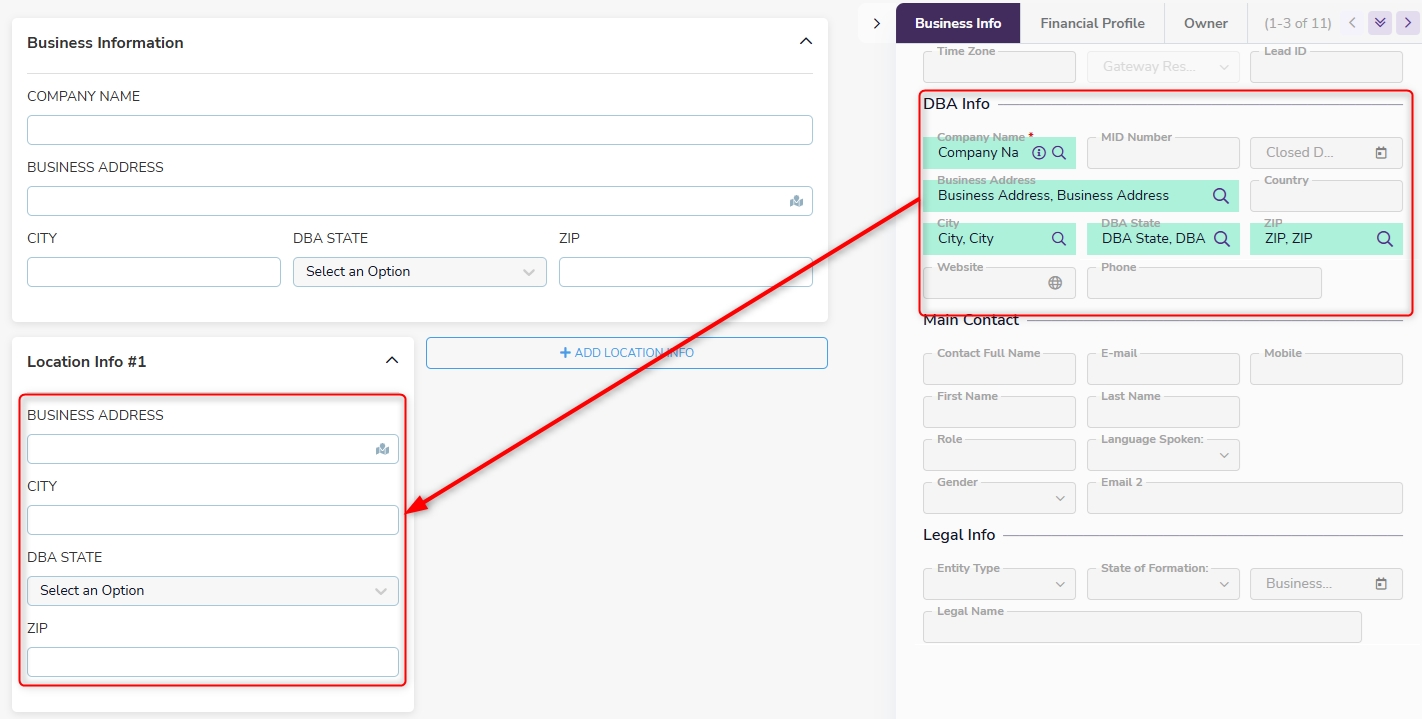Click the Company Name input in Business Information
1422x719 pixels.
coord(419,130)
